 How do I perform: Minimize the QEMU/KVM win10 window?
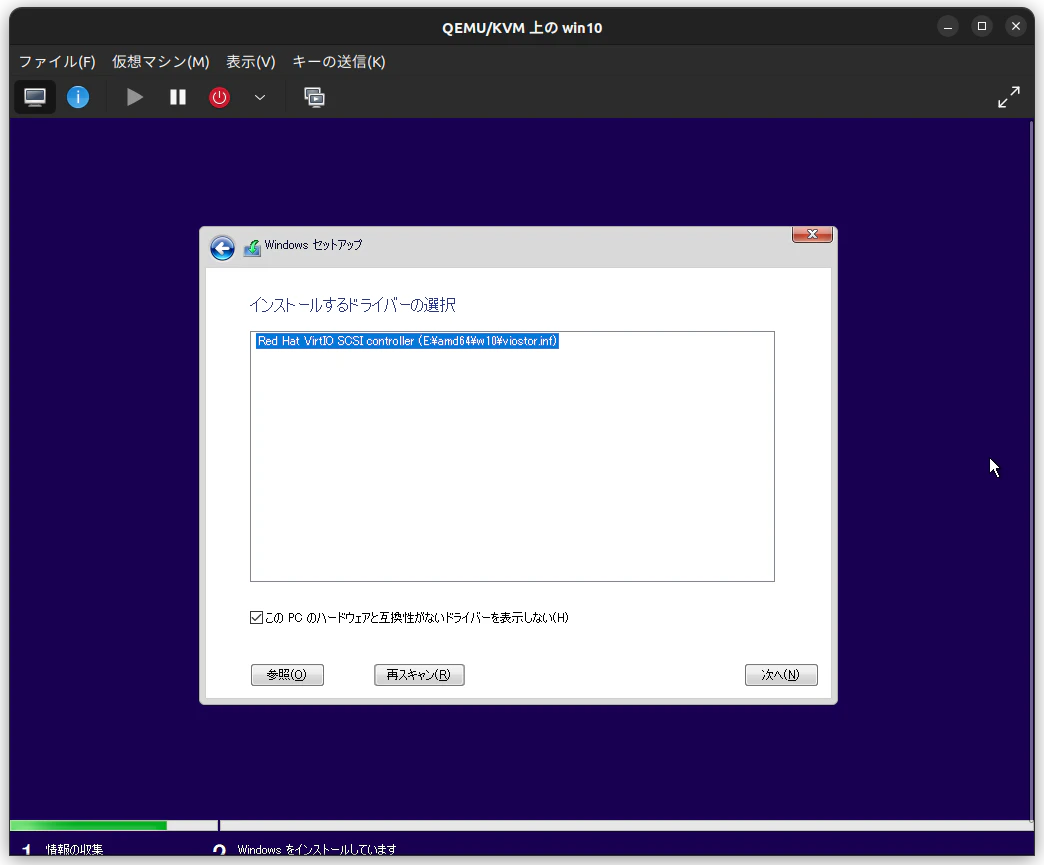(947, 27)
